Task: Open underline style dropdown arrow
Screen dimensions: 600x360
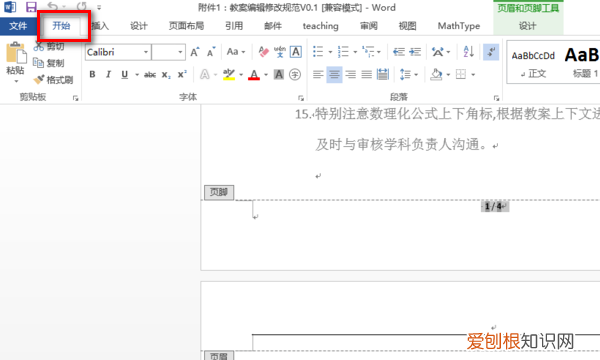Action: tap(137, 75)
